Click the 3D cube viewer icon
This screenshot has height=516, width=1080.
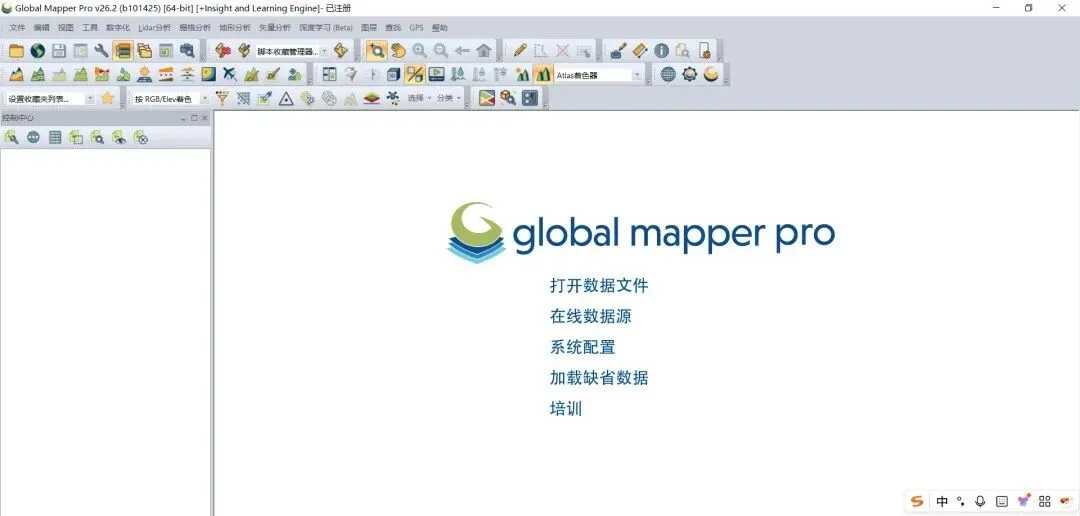pos(393,74)
